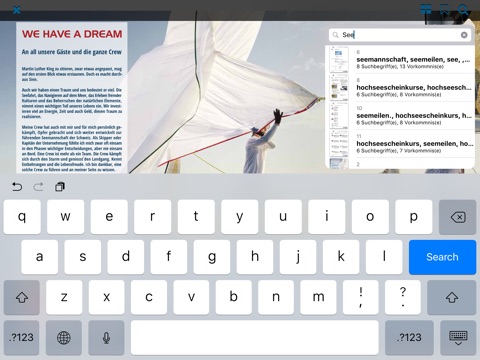Tap the z key
480x360 pixels.
pyautogui.click(x=64, y=297)
